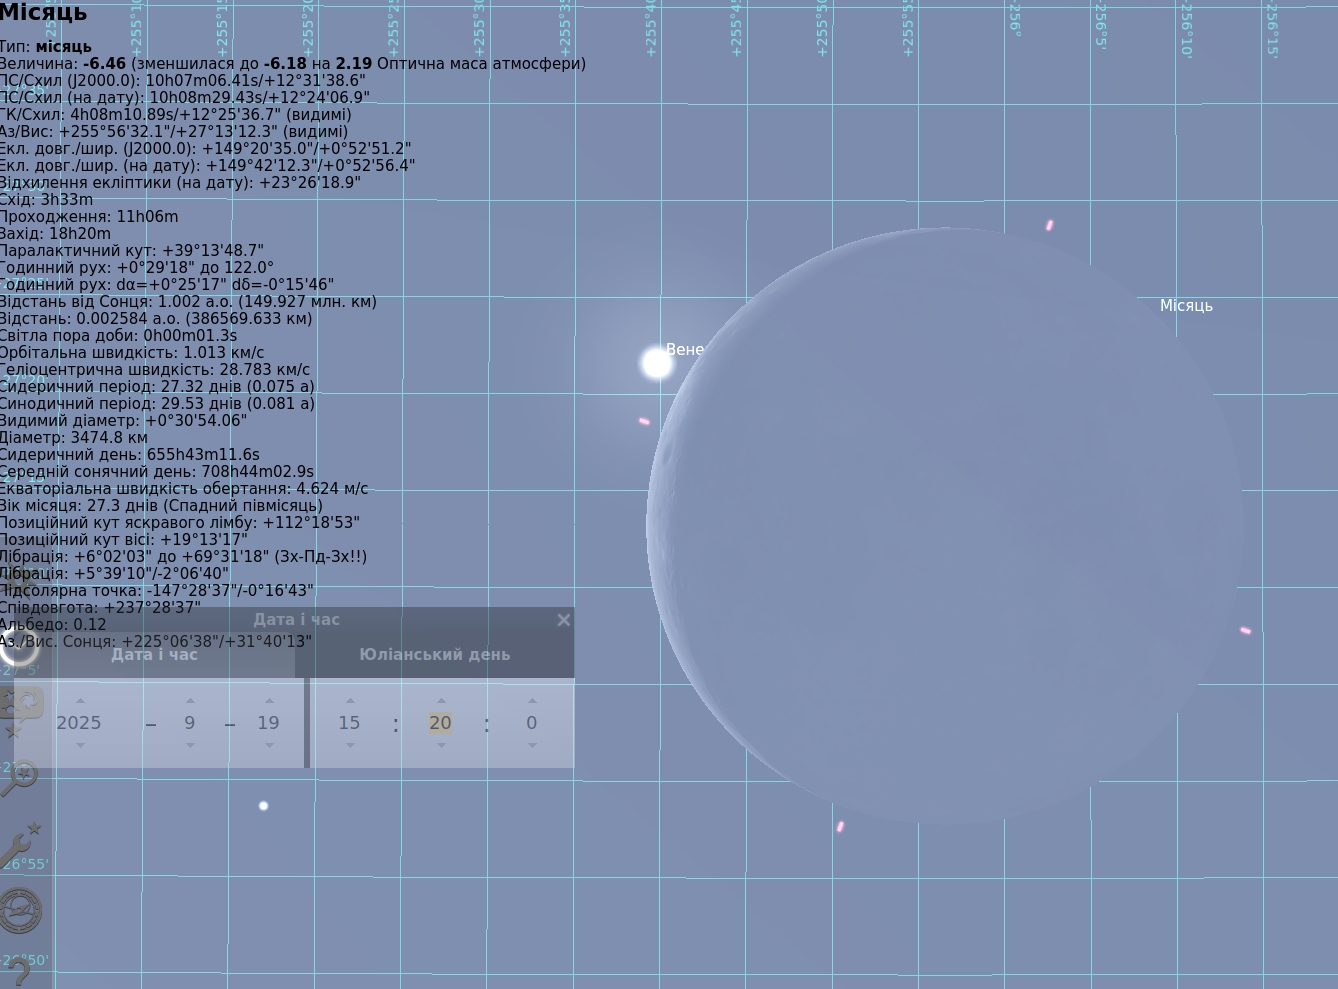The height and width of the screenshot is (989, 1338).
Task: Increase the month 9 with up arrow
Action: pyautogui.click(x=190, y=701)
